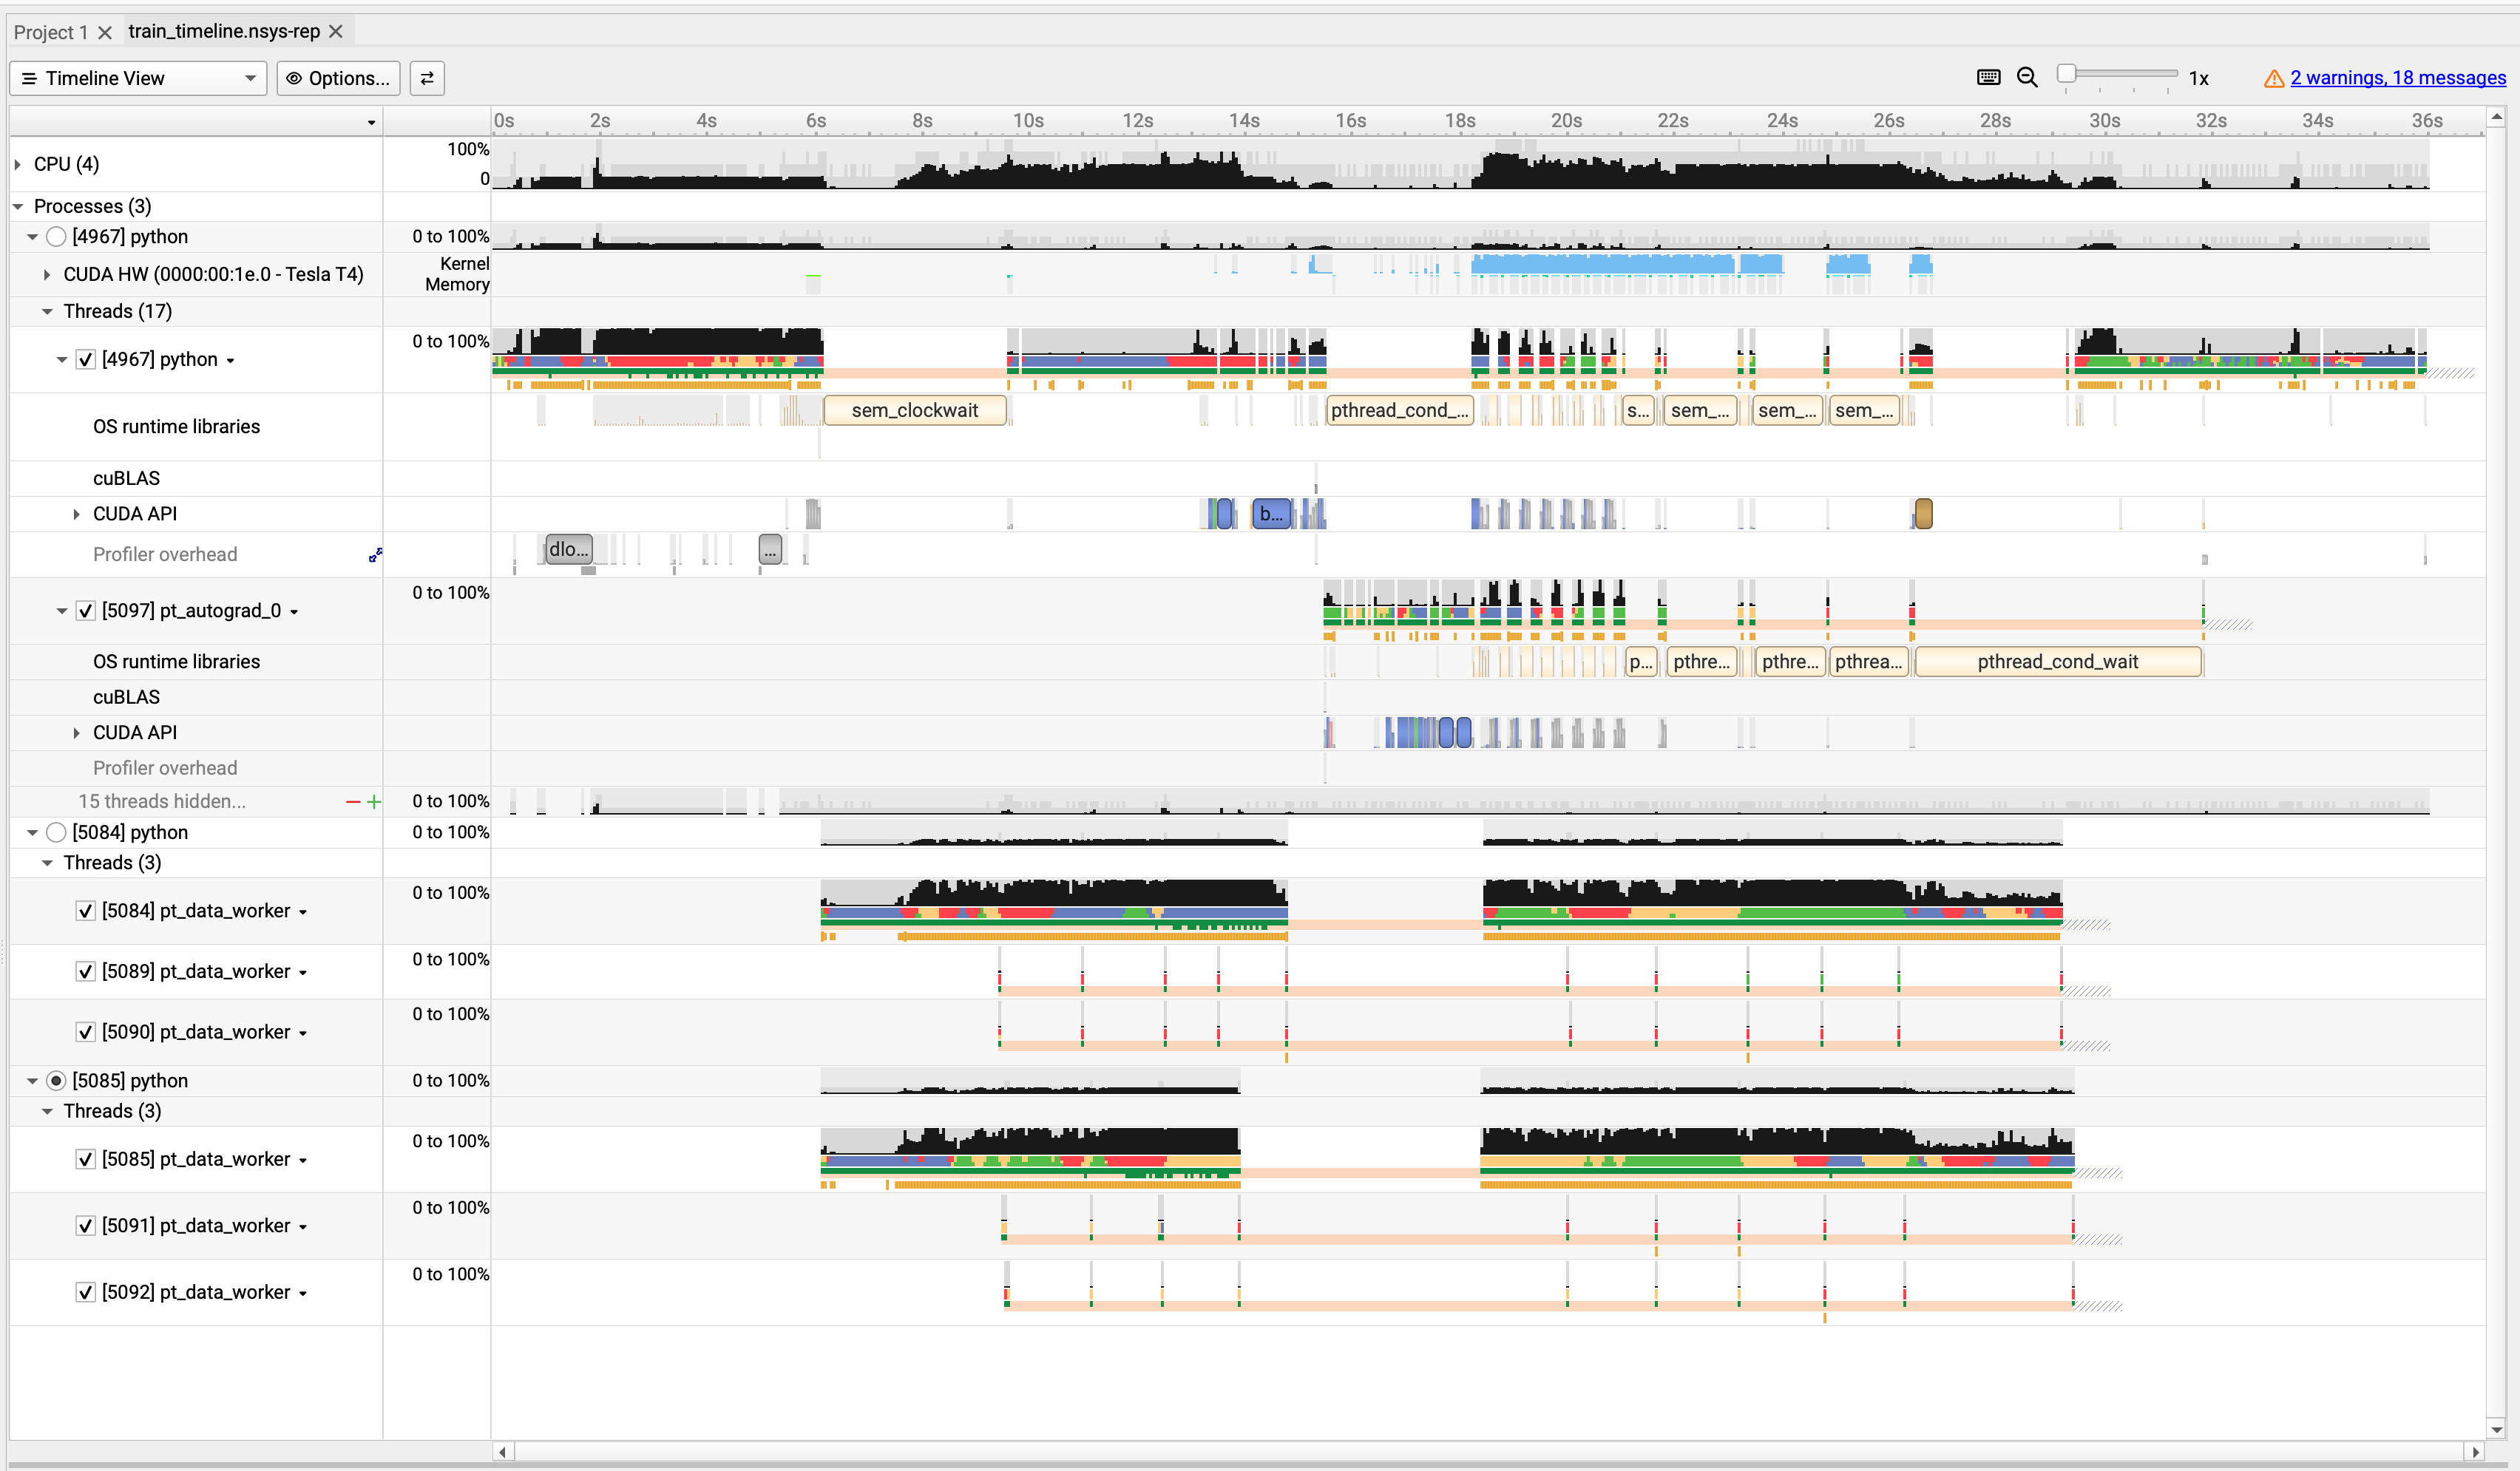Select the sem_clockwait timeline block
Image resolution: width=2520 pixels, height=1471 pixels.
(x=915, y=410)
